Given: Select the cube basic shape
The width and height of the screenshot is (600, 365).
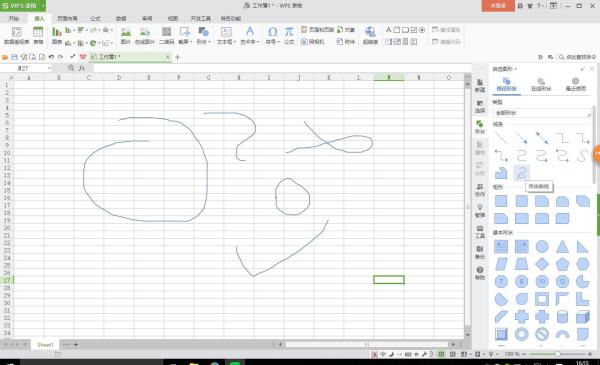Looking at the screenshot, I should click(583, 317).
